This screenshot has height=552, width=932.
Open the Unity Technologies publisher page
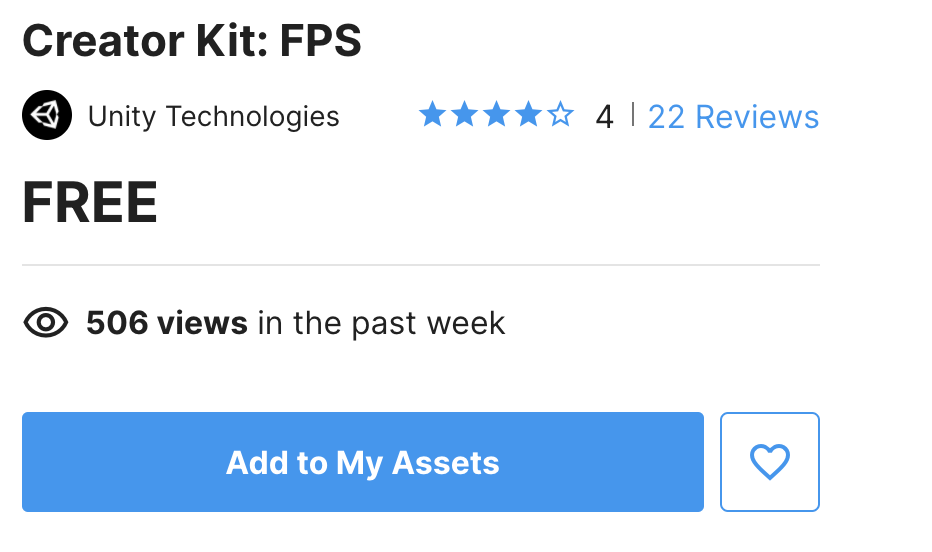(x=213, y=117)
